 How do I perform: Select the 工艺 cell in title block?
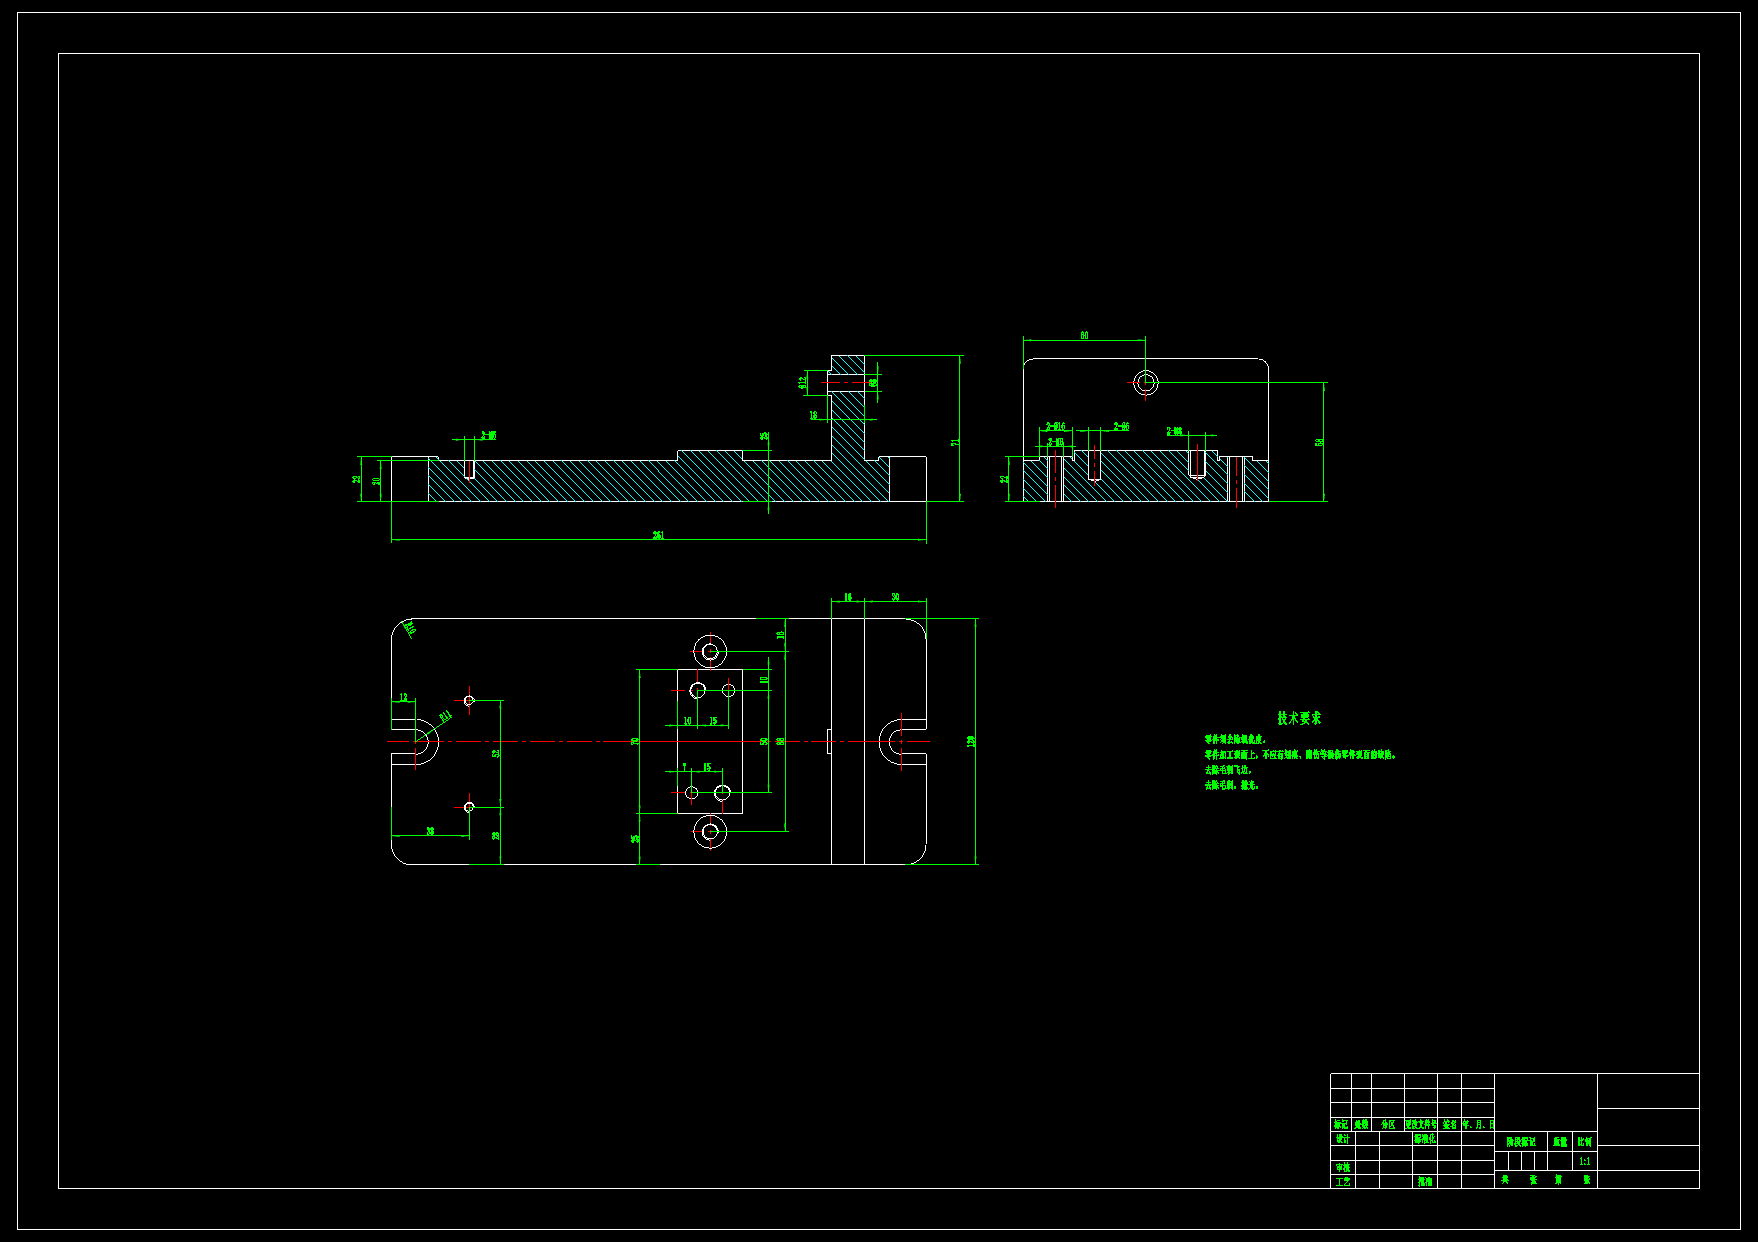[1342, 1181]
